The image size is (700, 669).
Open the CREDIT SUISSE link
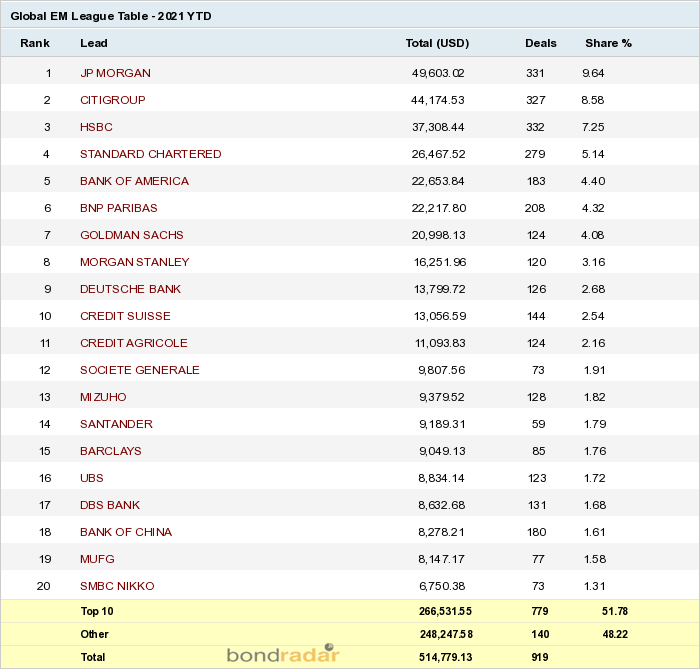[x=125, y=316]
